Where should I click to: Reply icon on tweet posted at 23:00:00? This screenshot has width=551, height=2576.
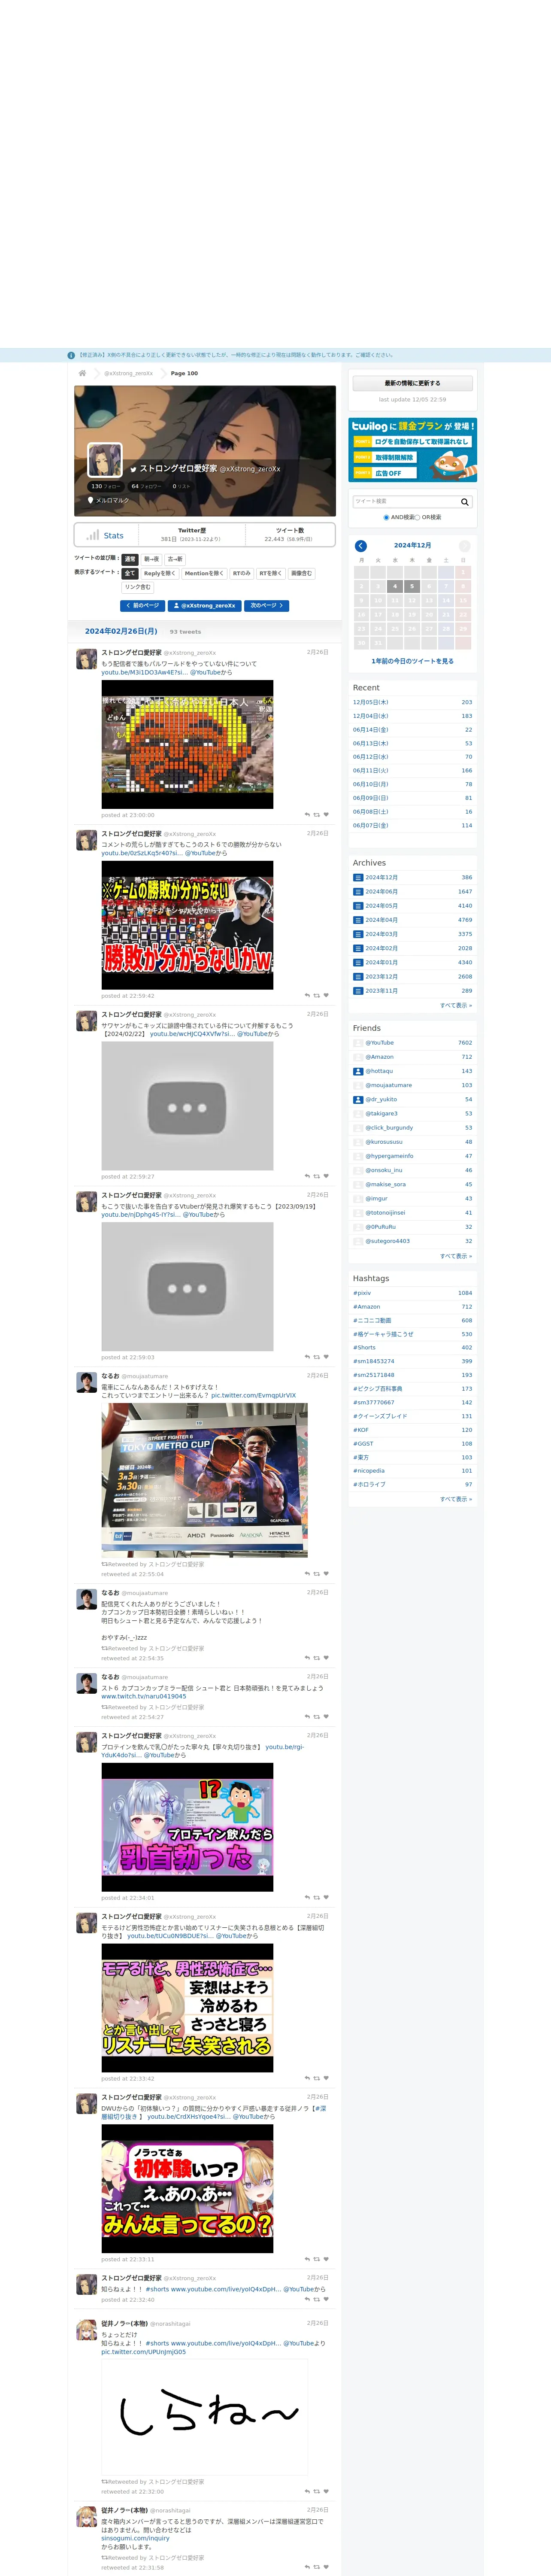(307, 815)
